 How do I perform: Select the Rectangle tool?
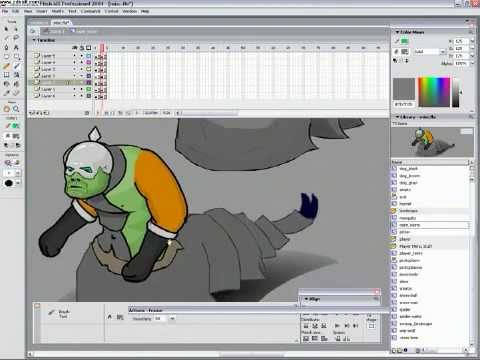point(16,57)
